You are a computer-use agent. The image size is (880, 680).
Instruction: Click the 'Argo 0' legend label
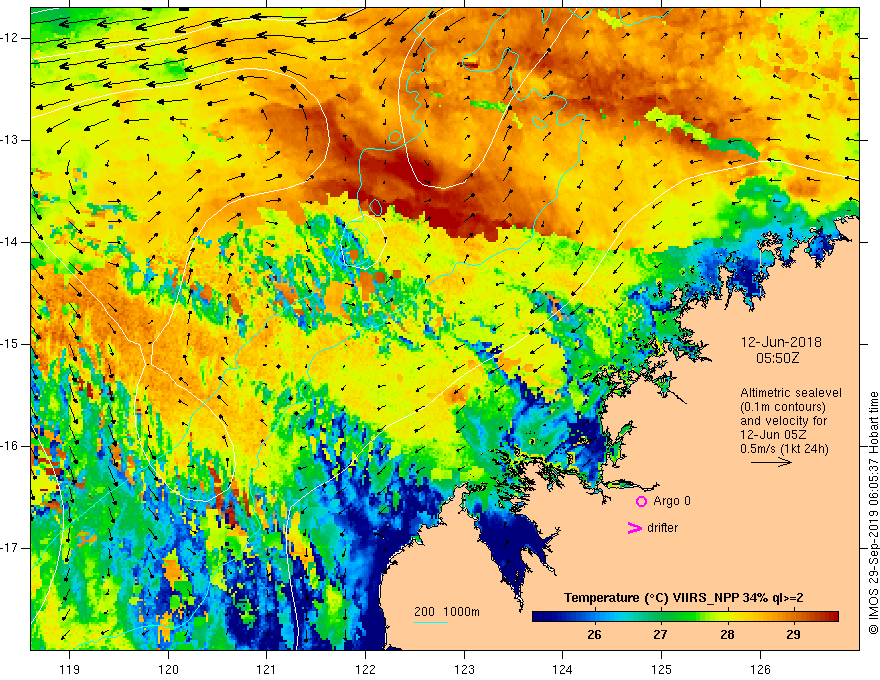(x=672, y=501)
